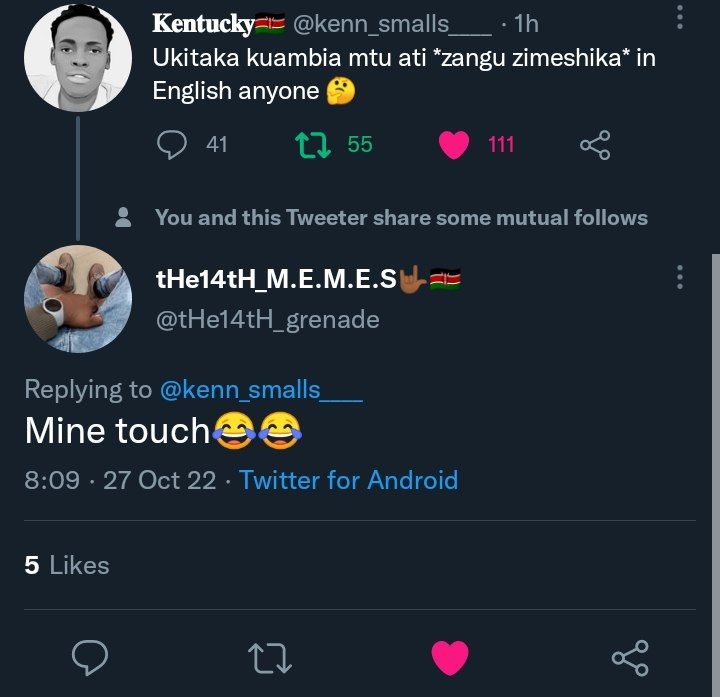Screen dimensions: 720x697
Task: Share the 'Mine touch' reply
Action: coord(630,658)
